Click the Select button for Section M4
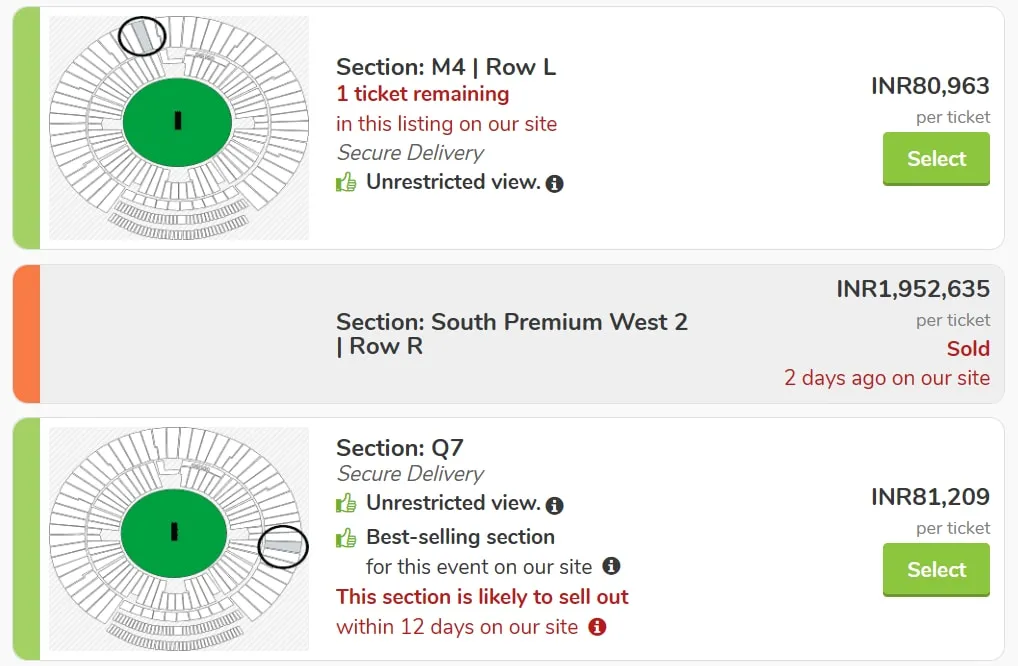 (936, 159)
